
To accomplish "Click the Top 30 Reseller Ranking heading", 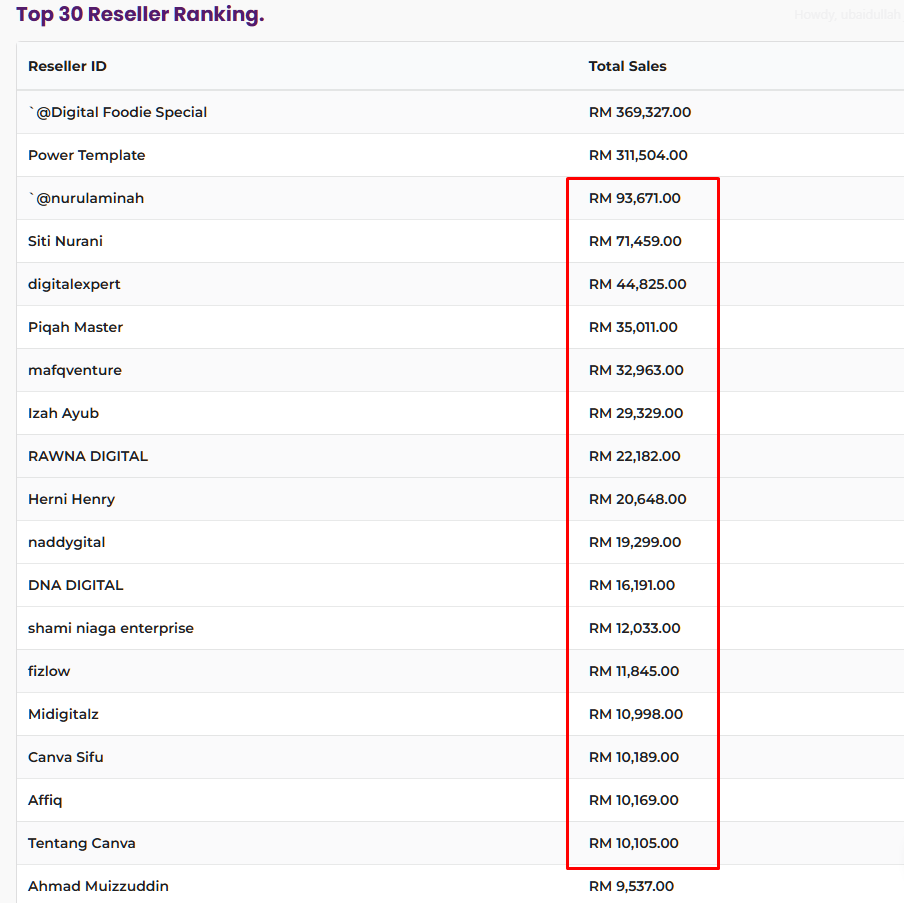I will [140, 15].
